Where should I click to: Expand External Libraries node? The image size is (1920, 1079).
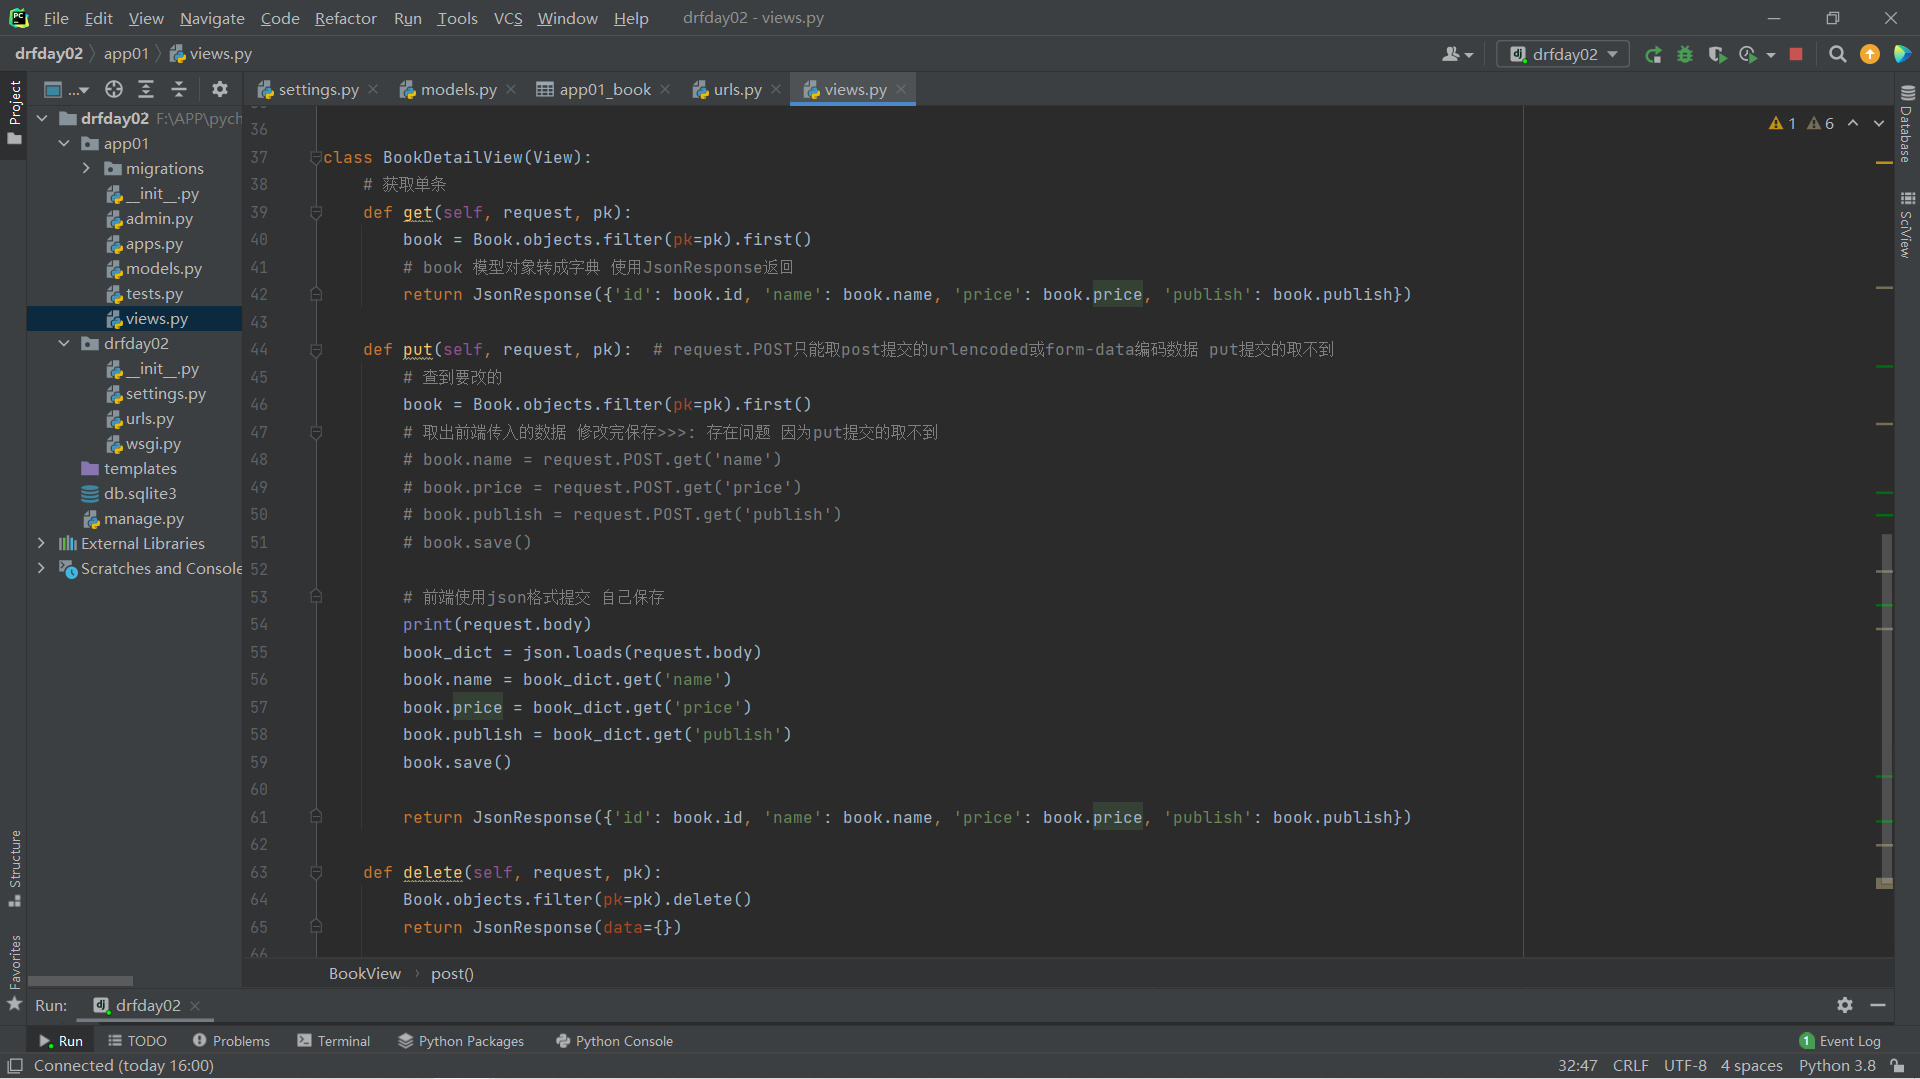point(41,543)
